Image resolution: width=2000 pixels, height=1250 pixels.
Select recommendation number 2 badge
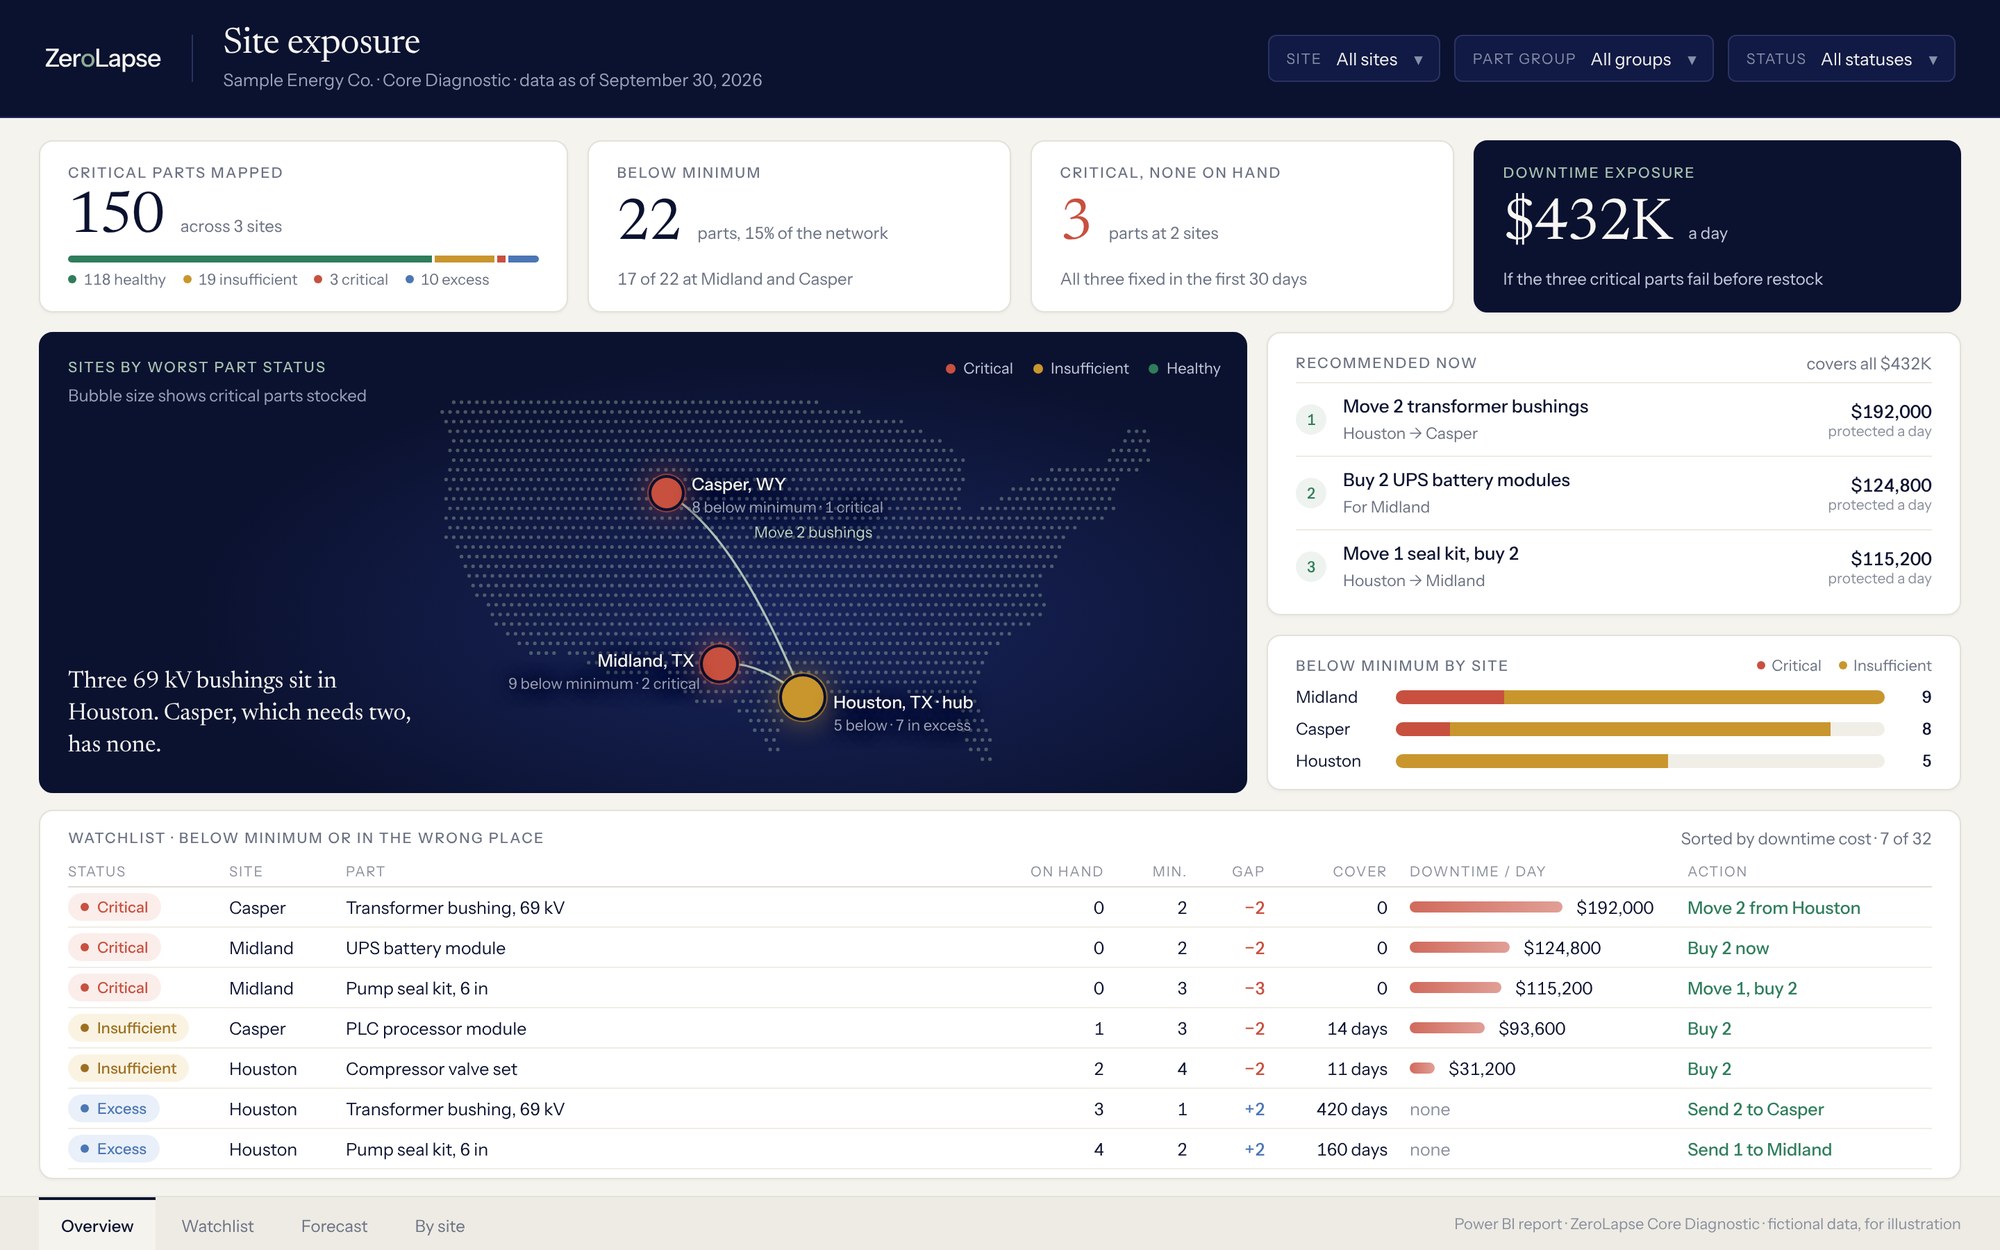[x=1311, y=493]
